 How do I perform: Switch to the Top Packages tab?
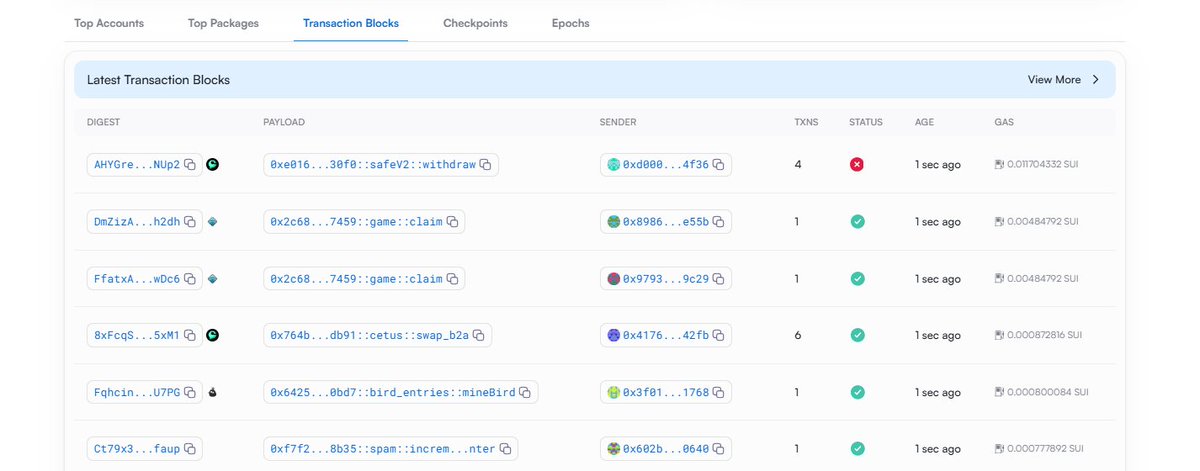[x=223, y=23]
